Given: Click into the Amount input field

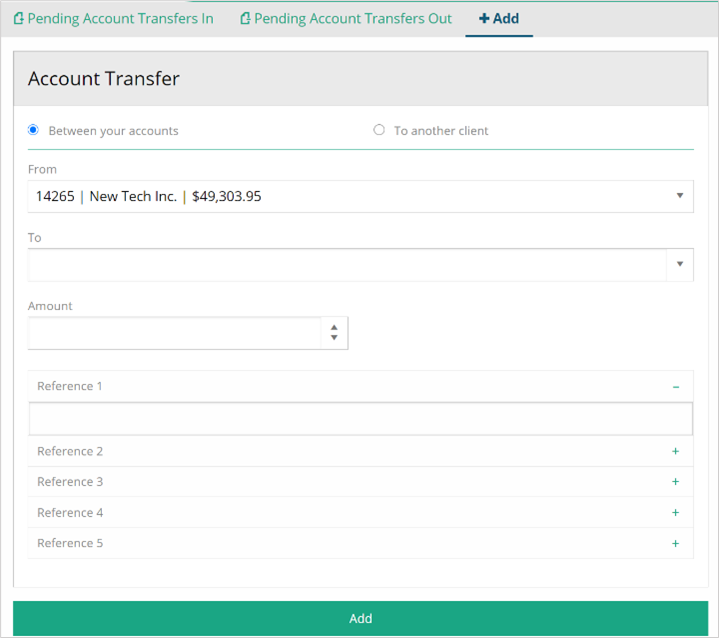Looking at the screenshot, I should coord(174,334).
